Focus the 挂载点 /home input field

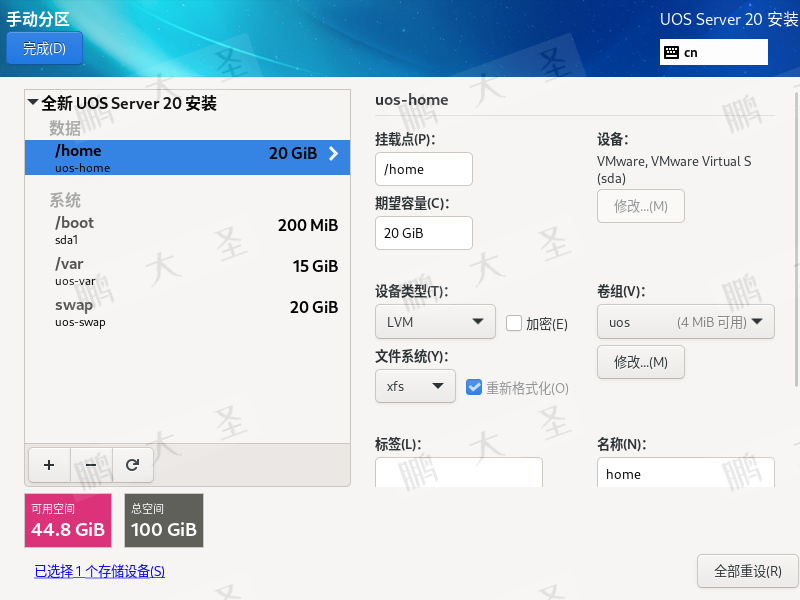coord(423,169)
